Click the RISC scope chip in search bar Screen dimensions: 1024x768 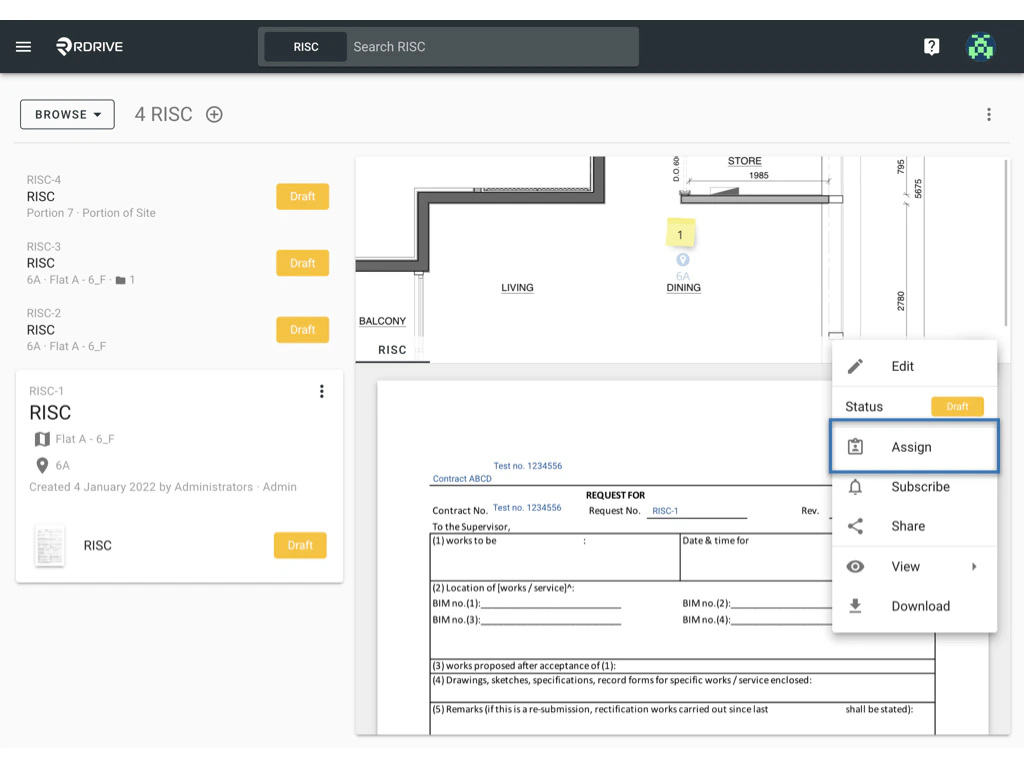(x=304, y=46)
